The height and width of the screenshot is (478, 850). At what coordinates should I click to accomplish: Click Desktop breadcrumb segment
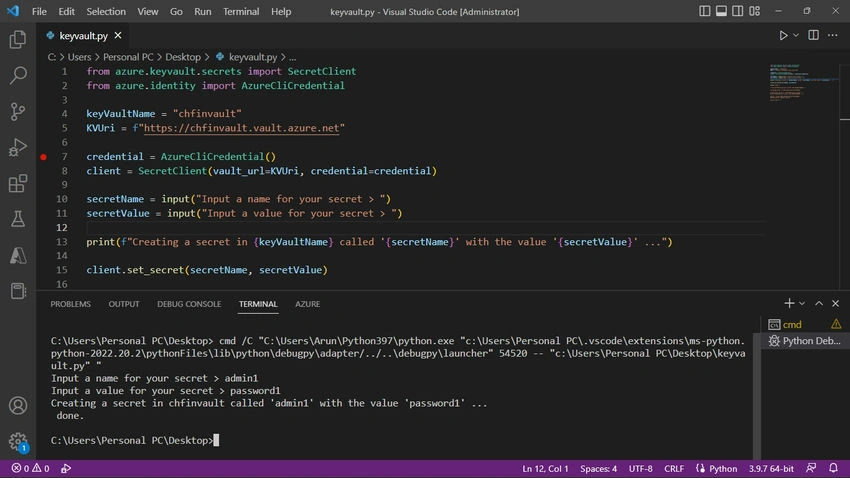183,57
